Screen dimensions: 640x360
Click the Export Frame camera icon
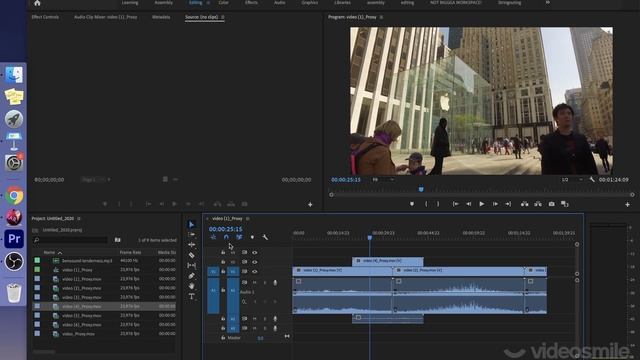point(551,204)
